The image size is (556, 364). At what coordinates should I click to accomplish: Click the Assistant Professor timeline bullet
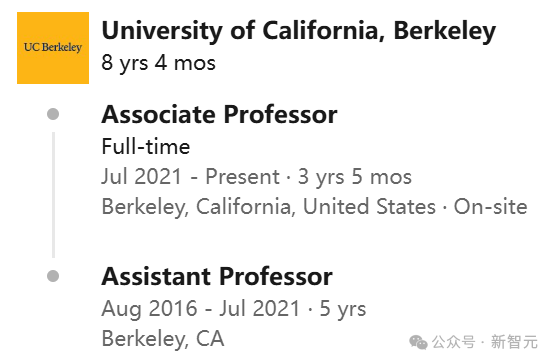tap(53, 276)
